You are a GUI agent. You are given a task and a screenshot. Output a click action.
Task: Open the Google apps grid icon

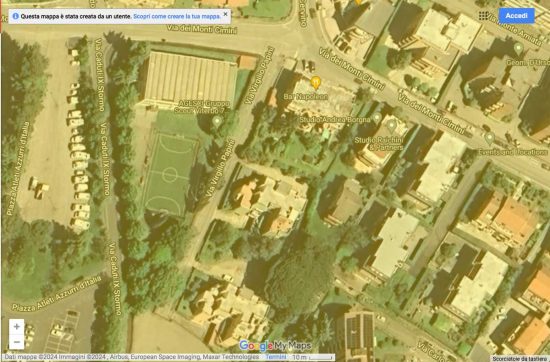click(x=484, y=16)
